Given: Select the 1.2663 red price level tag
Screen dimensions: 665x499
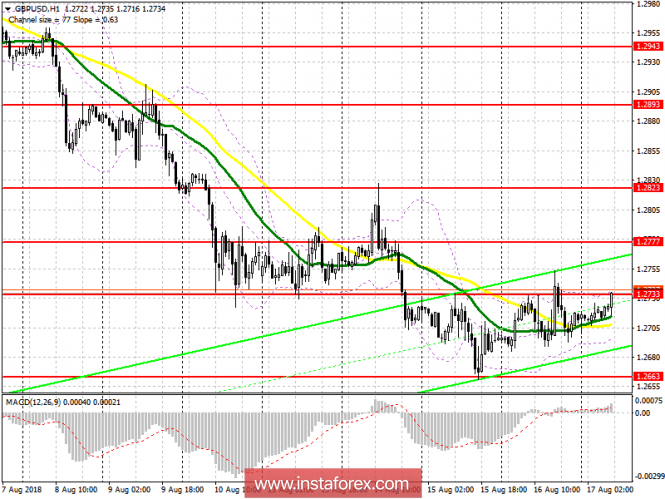Looking at the screenshot, I should coord(647,376).
